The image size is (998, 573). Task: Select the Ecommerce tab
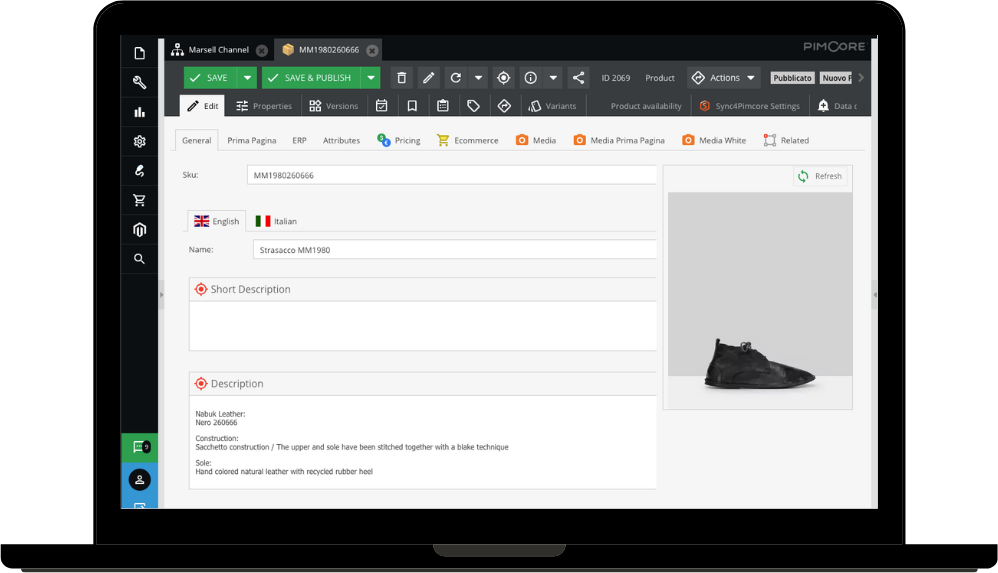pyautogui.click(x=467, y=140)
